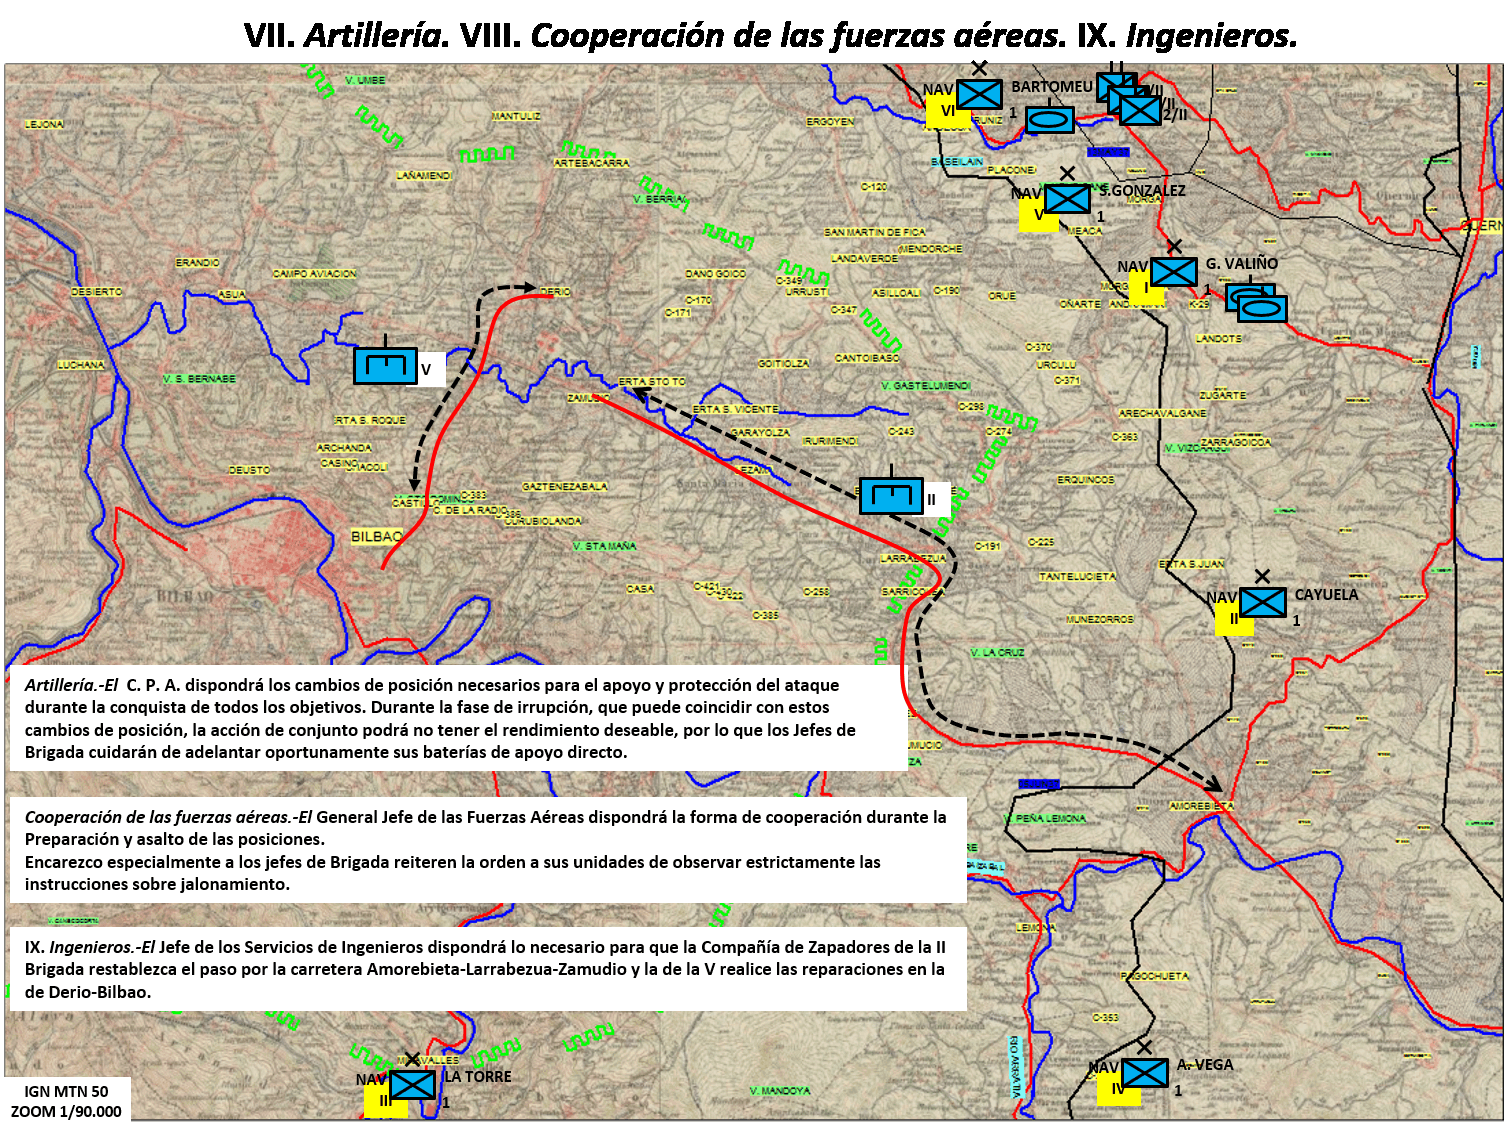Click the V. MANDOYA label
Screen dimensions: 1504x1132
pos(780,1090)
